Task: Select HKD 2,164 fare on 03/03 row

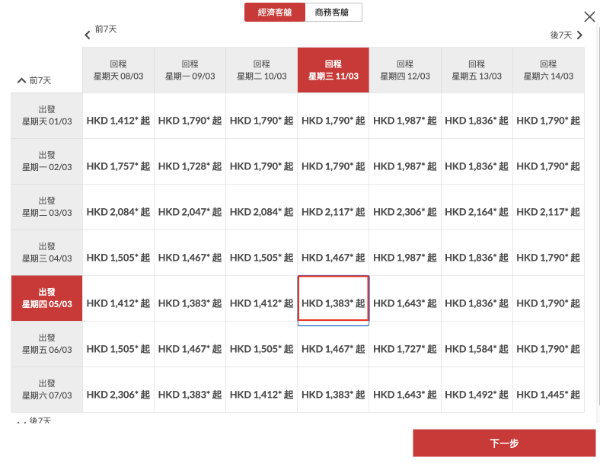Action: click(x=477, y=212)
